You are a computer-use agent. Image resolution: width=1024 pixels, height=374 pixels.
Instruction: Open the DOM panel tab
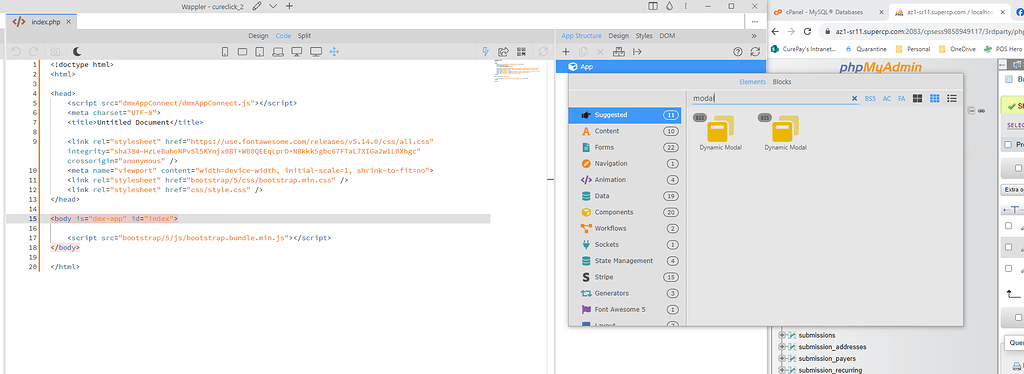[x=667, y=36]
